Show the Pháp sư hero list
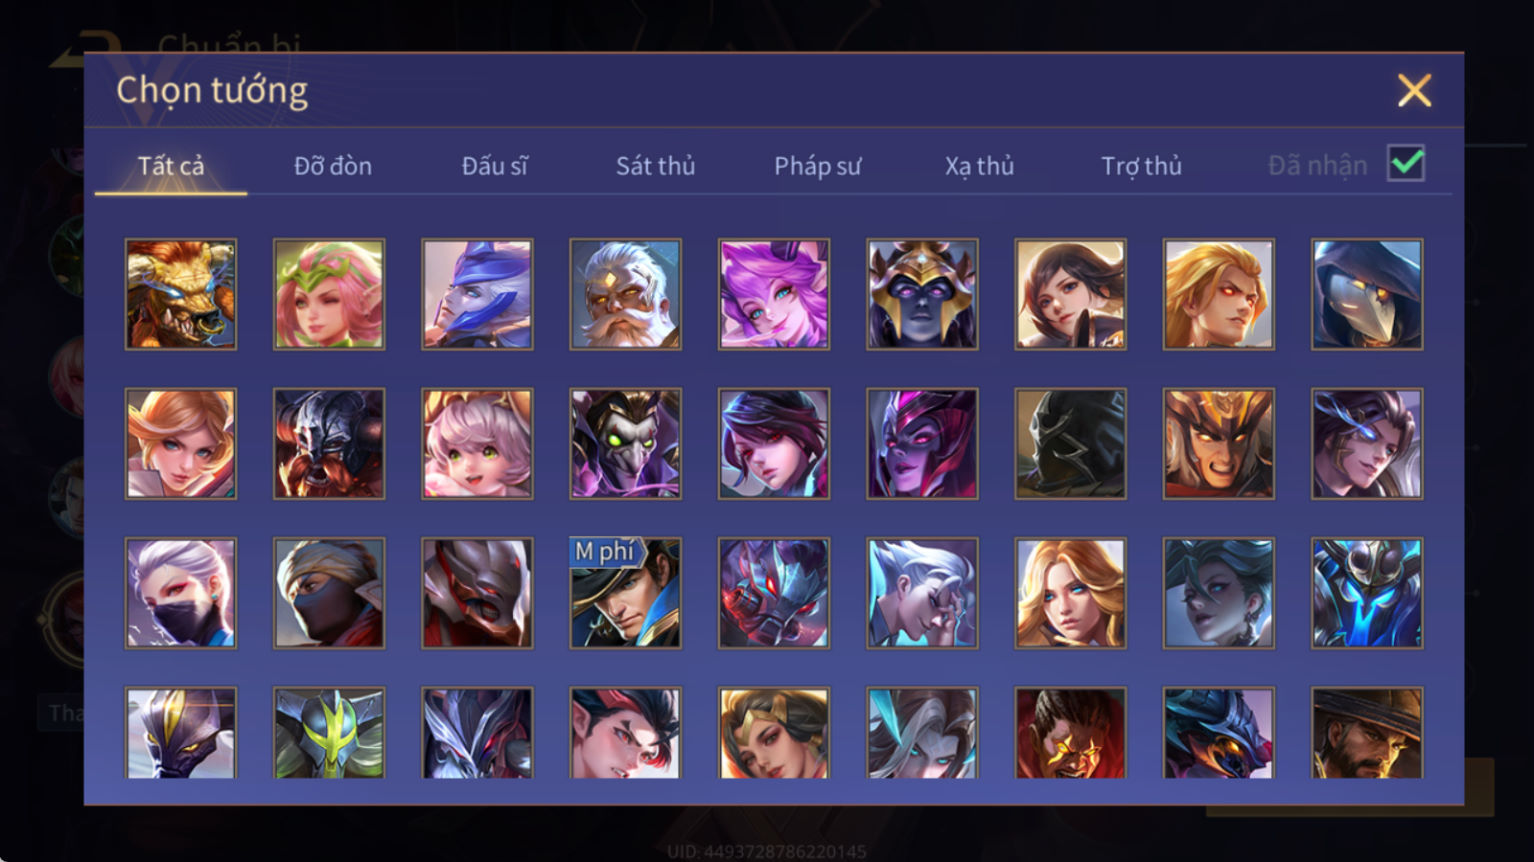This screenshot has height=862, width=1534. [x=817, y=166]
